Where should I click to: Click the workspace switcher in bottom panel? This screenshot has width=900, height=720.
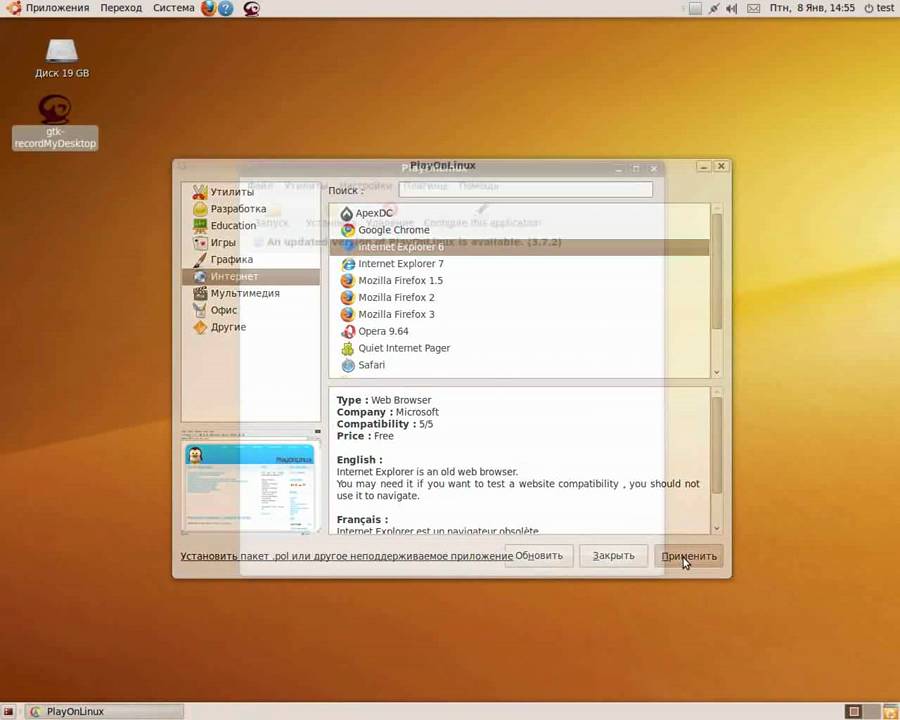pyautogui.click(x=863, y=711)
